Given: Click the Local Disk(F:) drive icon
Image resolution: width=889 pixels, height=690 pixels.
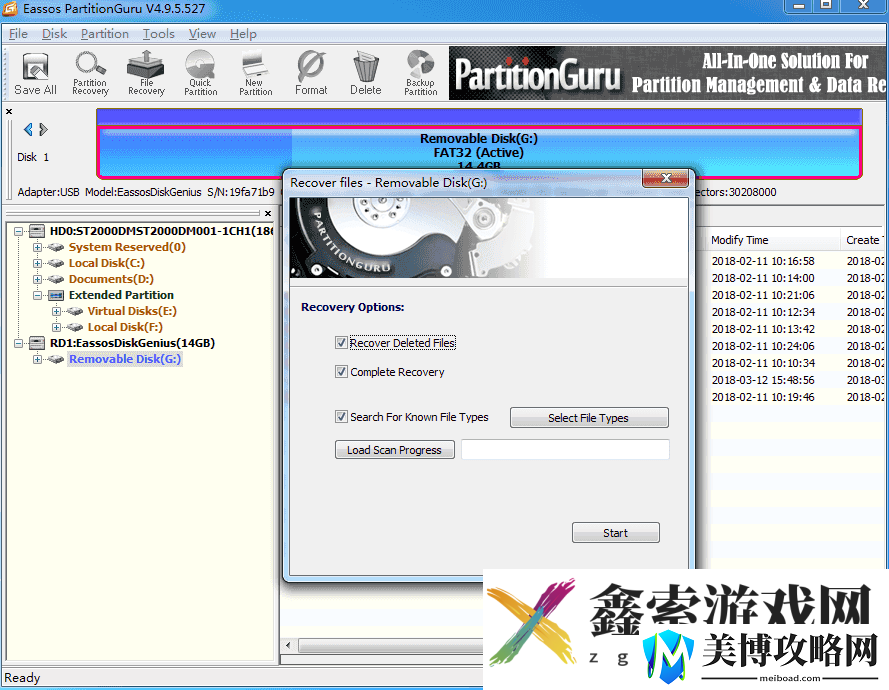Looking at the screenshot, I should pyautogui.click(x=75, y=327).
